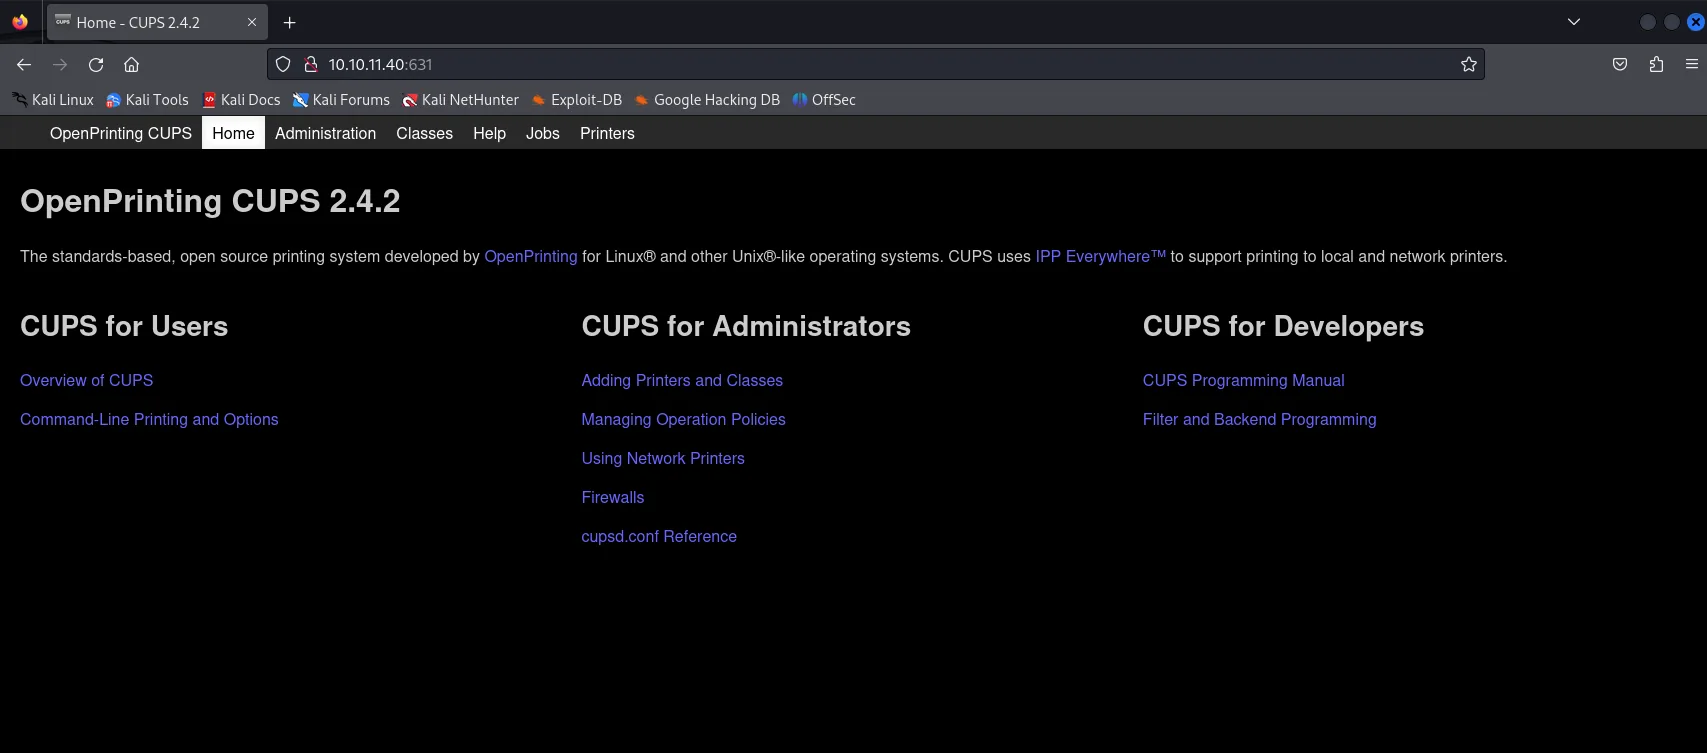Follow the cupsd.conf Reference link
The height and width of the screenshot is (753, 1707).
[x=659, y=537]
